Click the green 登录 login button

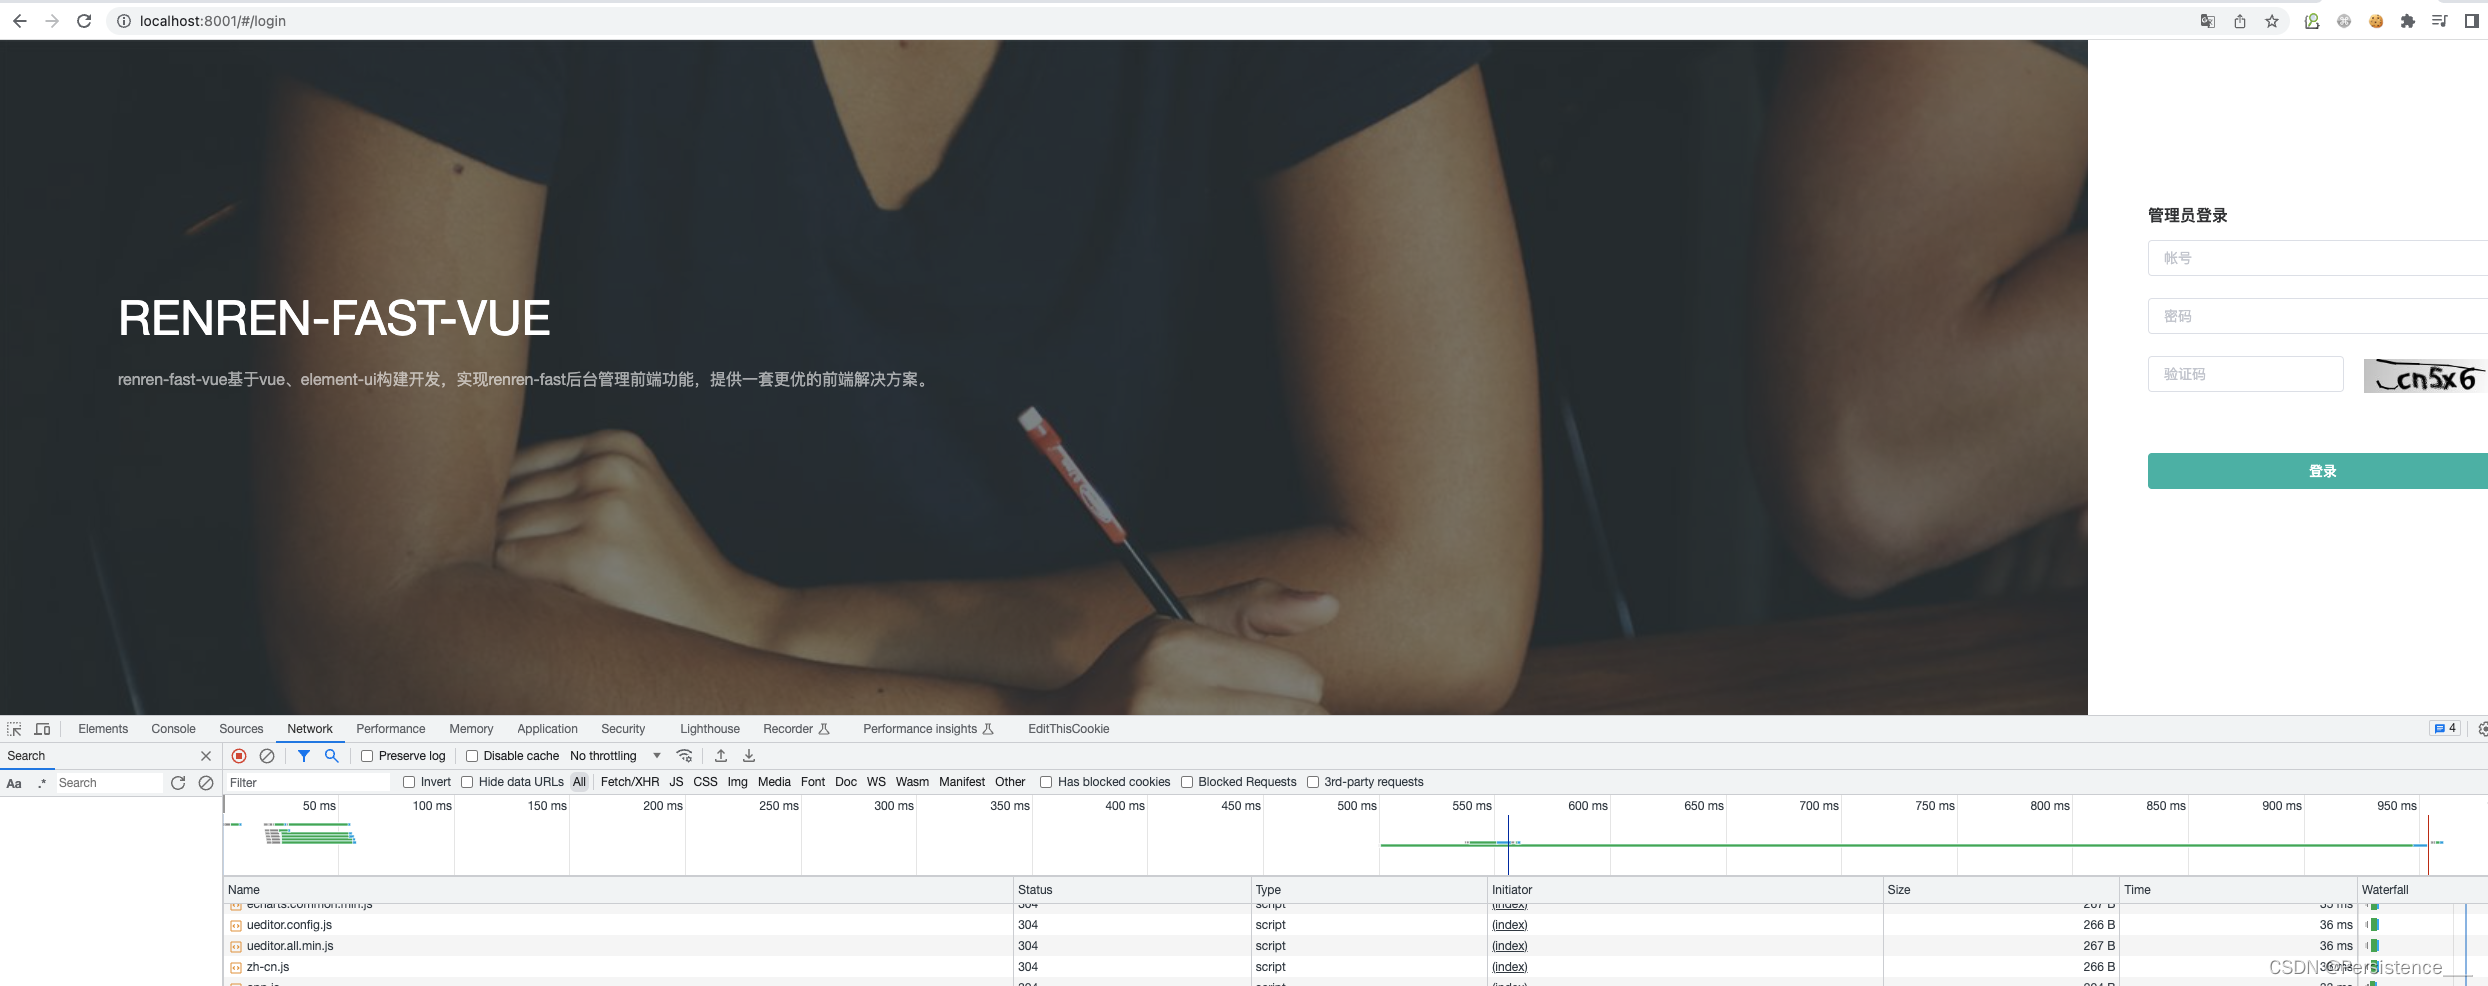(x=2318, y=471)
